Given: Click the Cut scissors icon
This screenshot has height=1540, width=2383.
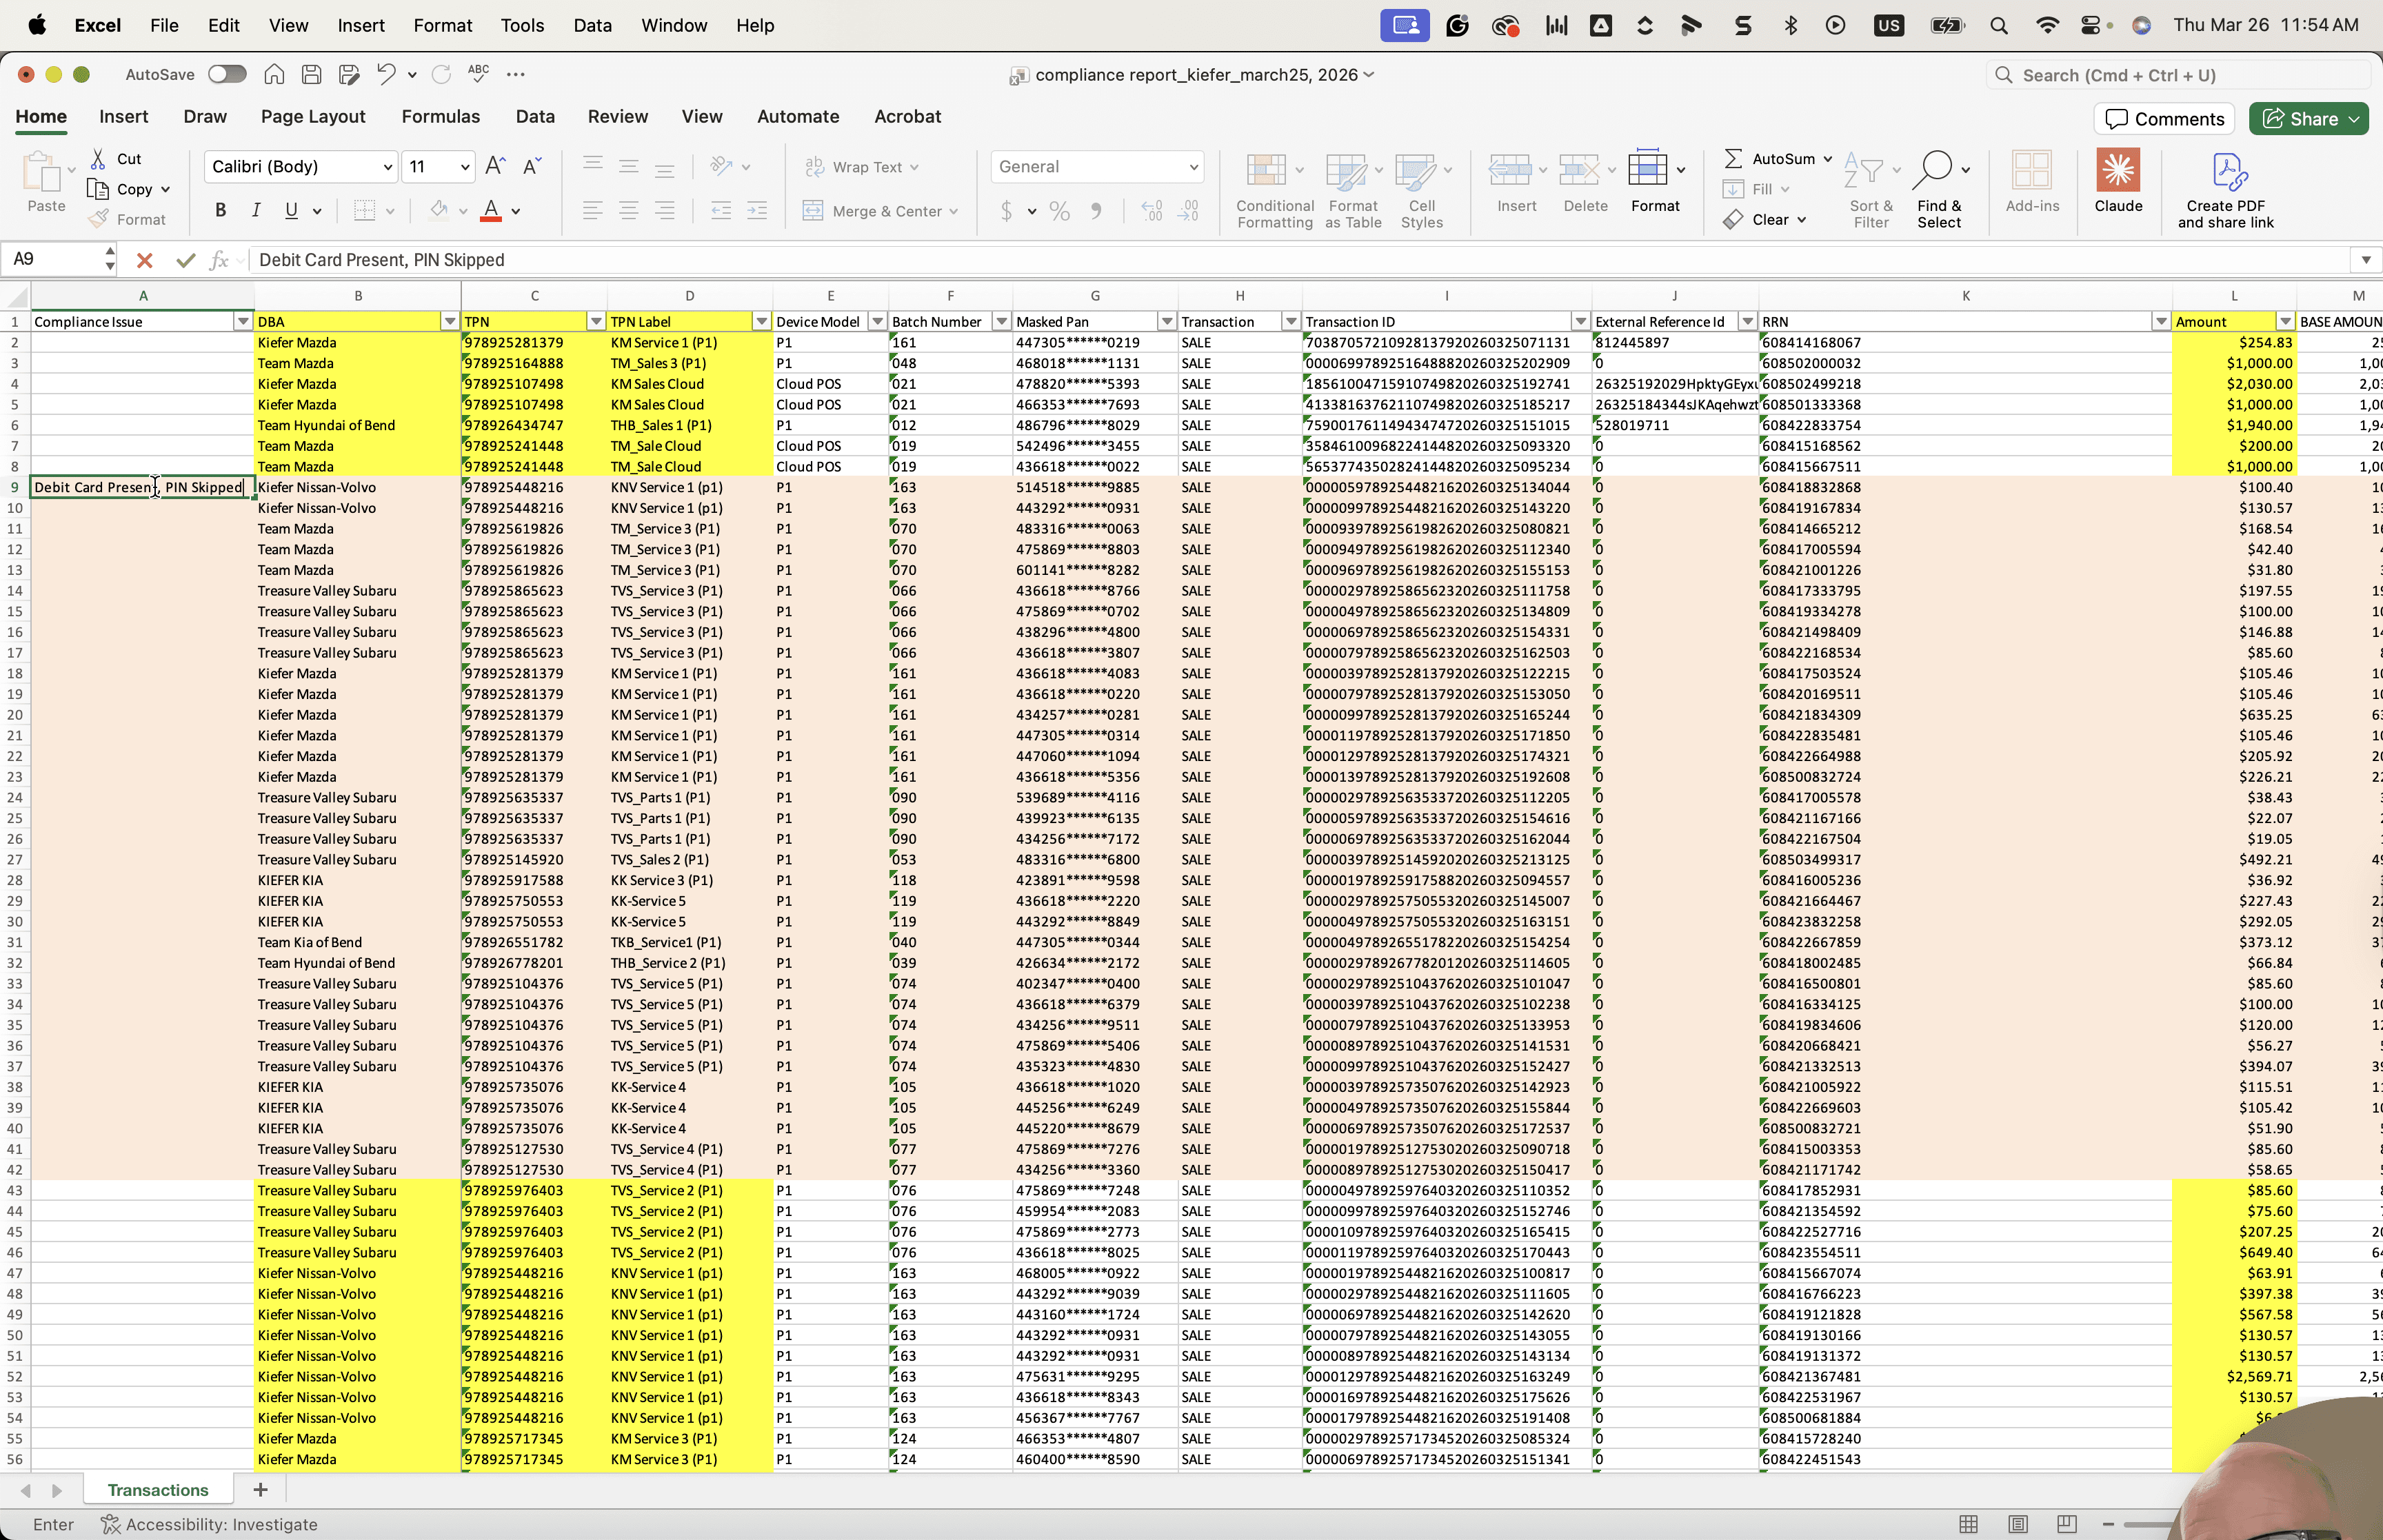Looking at the screenshot, I should click(98, 159).
